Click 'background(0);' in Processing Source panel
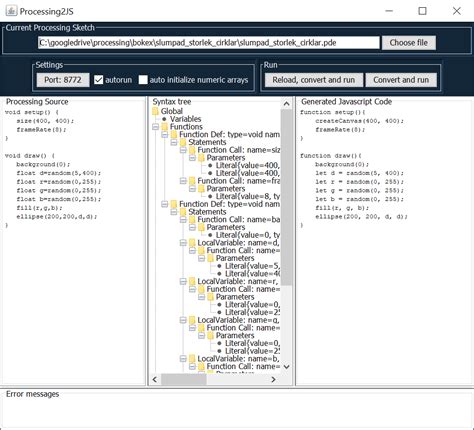474x430 pixels. pyautogui.click(x=43, y=164)
